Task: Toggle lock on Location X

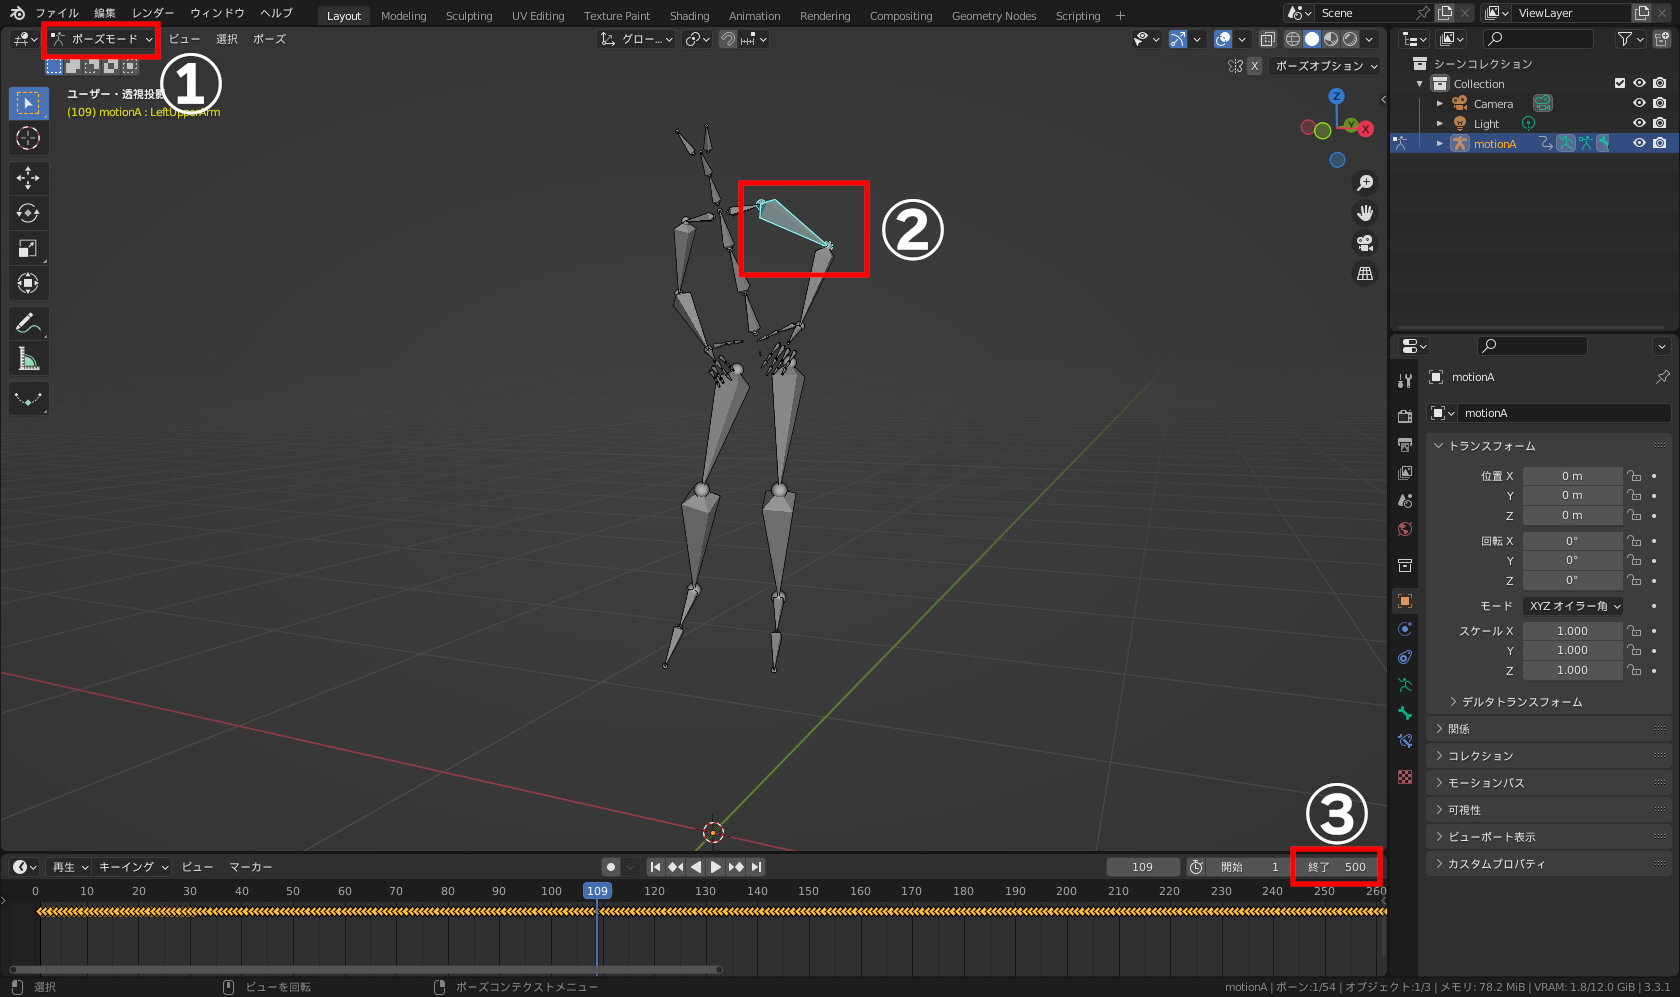Action: tap(1634, 476)
